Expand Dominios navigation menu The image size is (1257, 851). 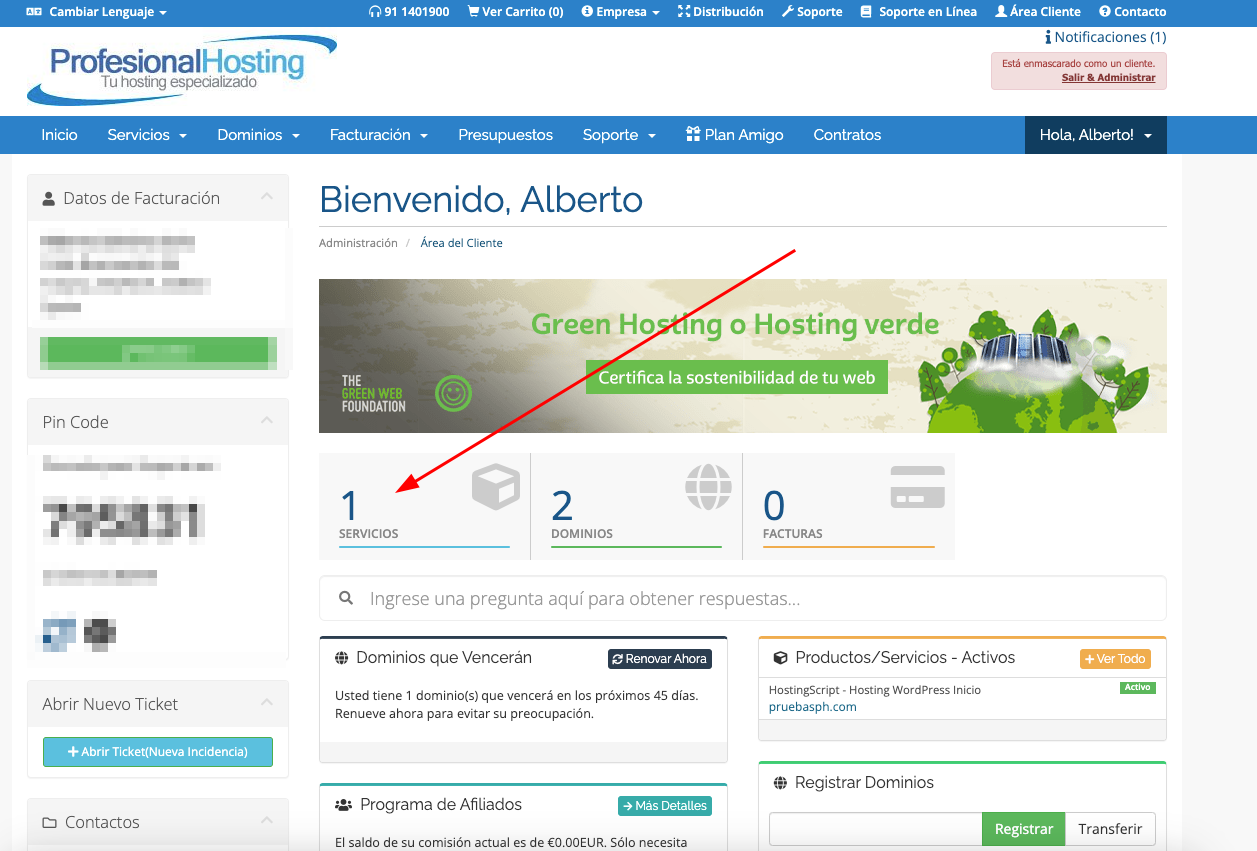(x=259, y=135)
